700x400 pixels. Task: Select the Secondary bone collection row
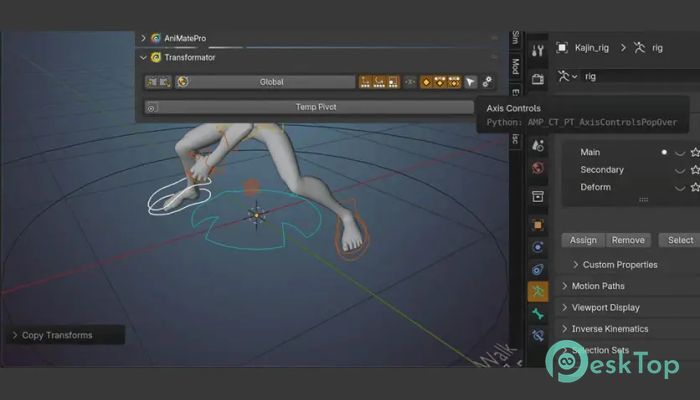click(631, 170)
